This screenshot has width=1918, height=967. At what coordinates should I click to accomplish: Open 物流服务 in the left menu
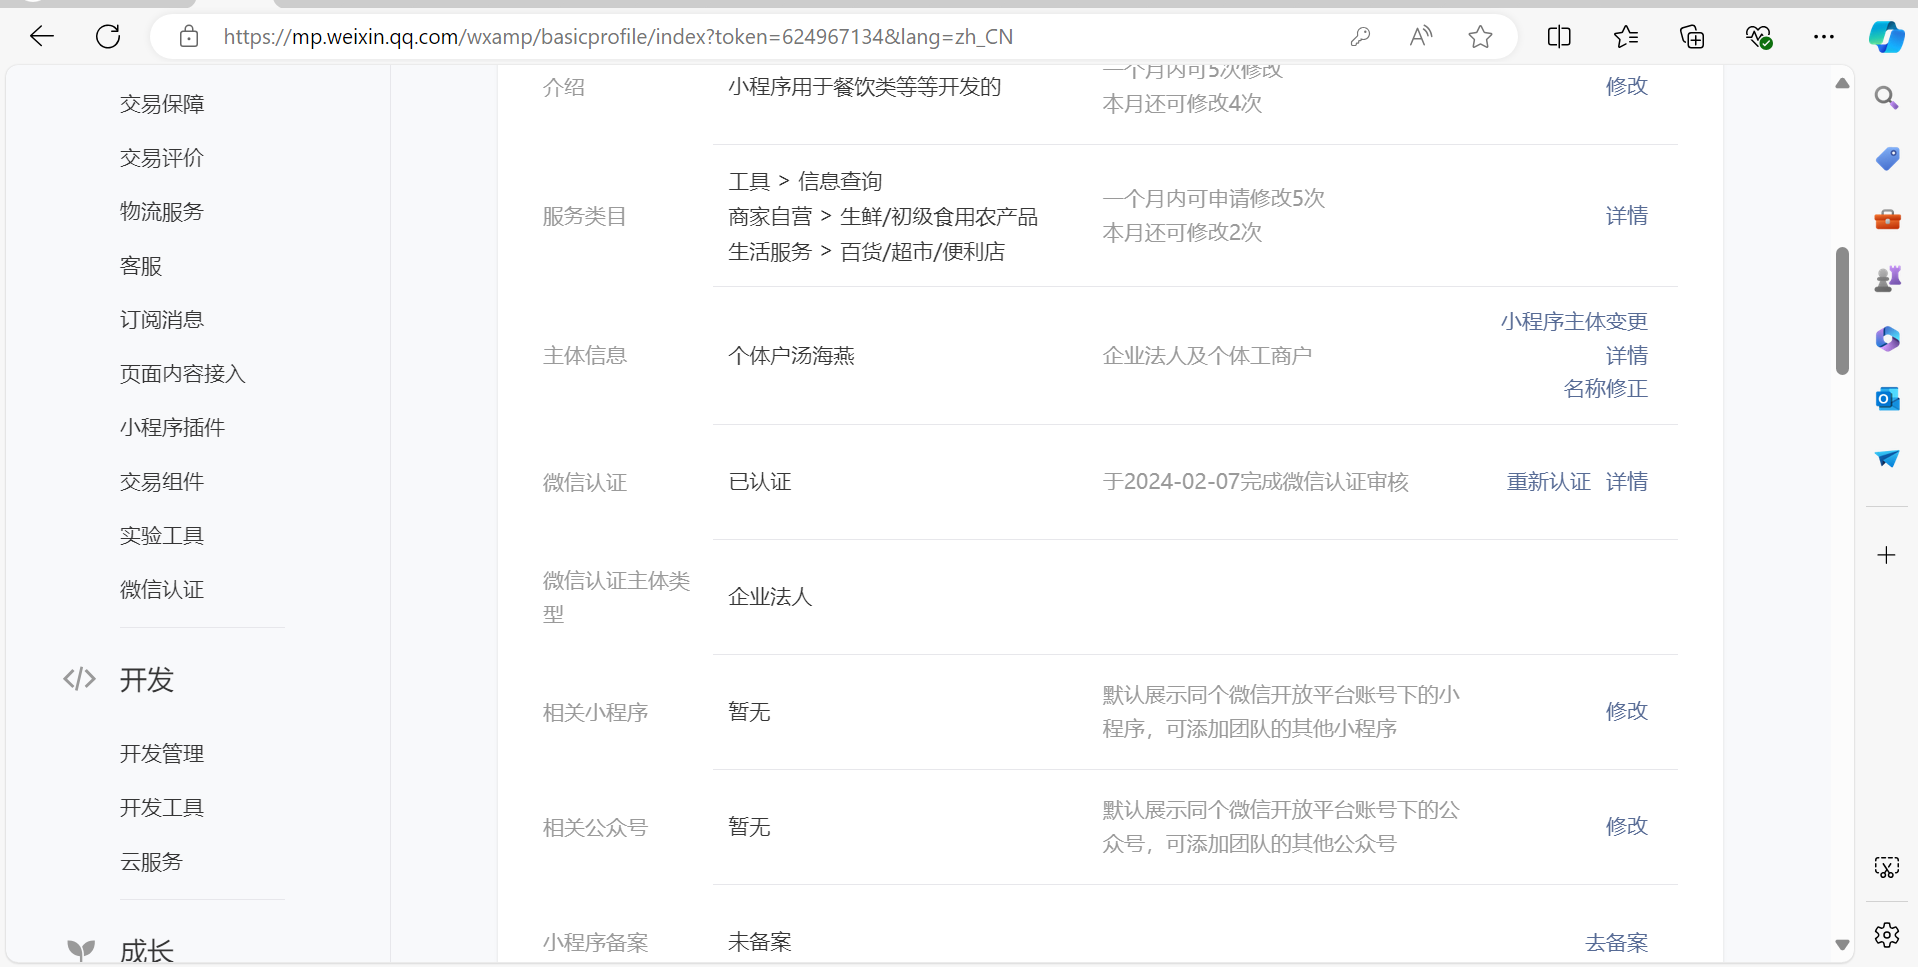162,212
